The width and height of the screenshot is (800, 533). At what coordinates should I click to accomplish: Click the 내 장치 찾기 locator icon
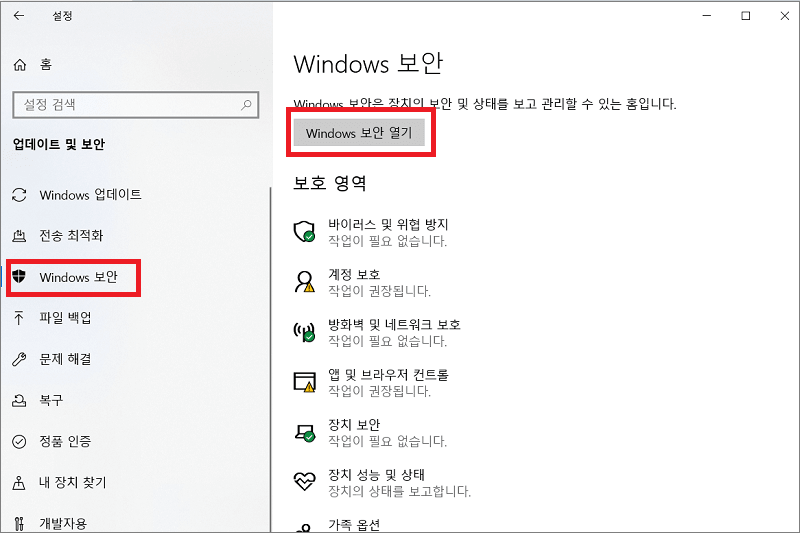19,483
